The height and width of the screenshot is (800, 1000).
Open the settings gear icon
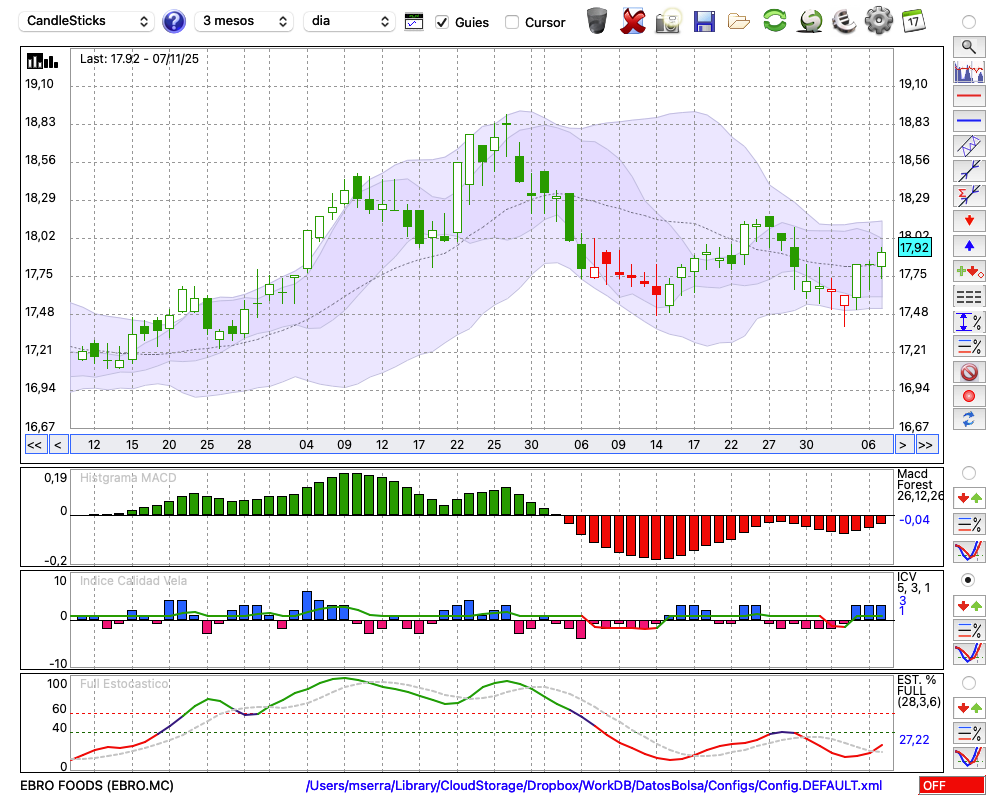pos(878,21)
